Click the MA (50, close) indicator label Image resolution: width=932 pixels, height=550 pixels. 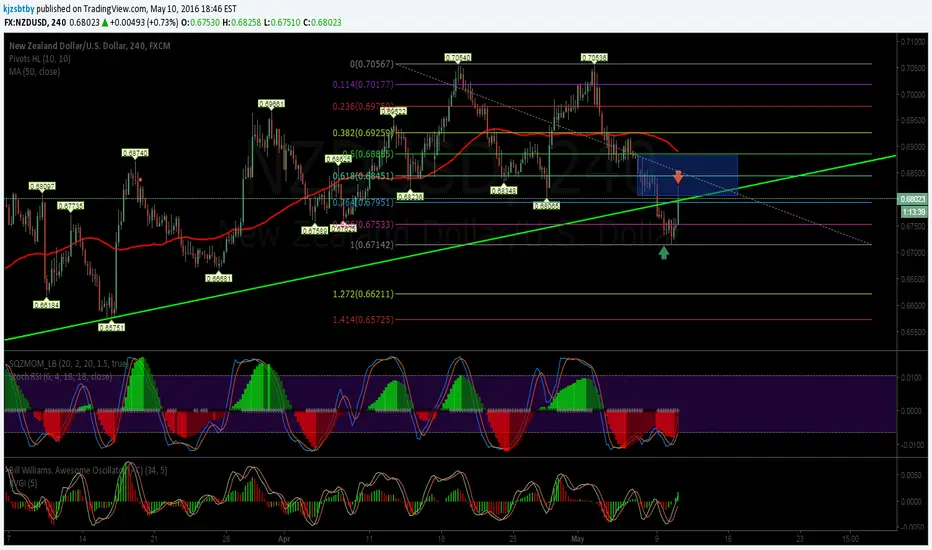point(34,72)
